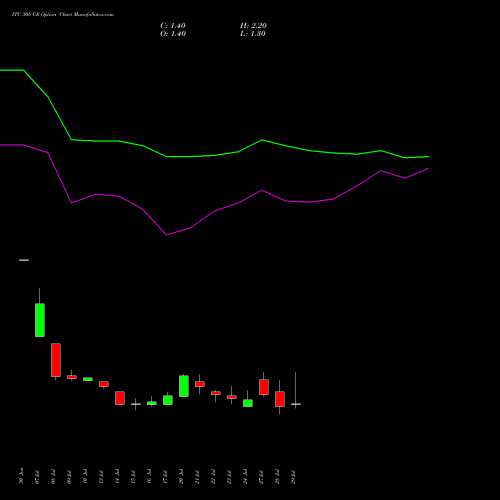Select the large green candlestick for 20 Jul

point(184,386)
